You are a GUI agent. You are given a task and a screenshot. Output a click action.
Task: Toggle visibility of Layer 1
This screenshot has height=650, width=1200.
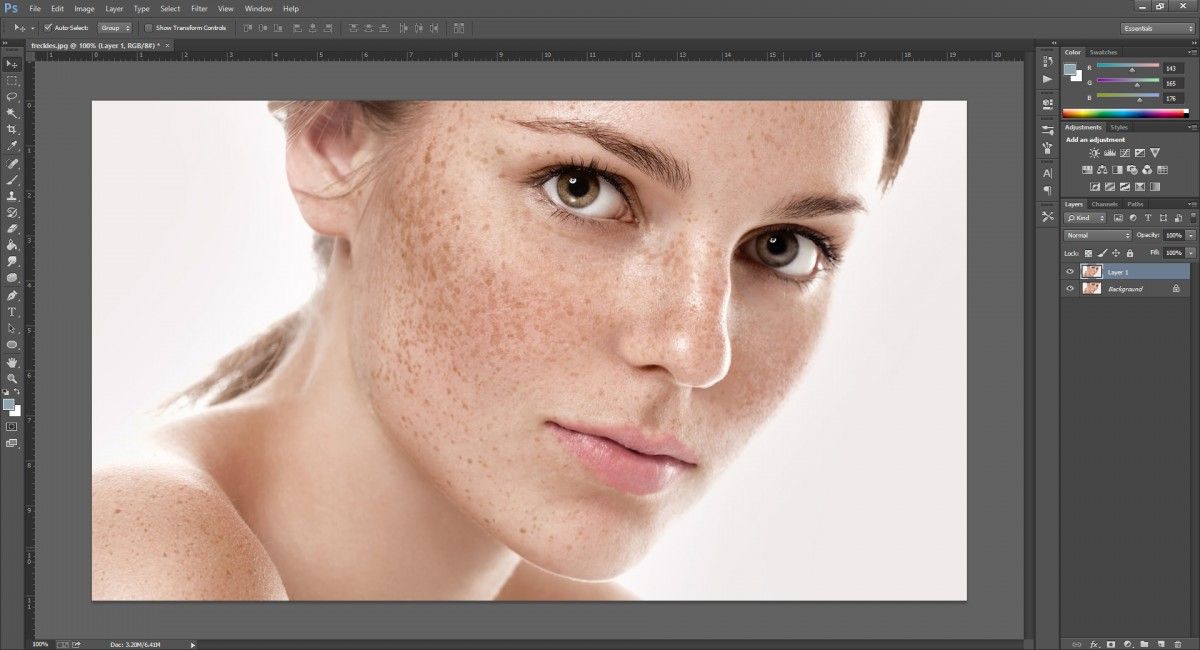[1071, 271]
